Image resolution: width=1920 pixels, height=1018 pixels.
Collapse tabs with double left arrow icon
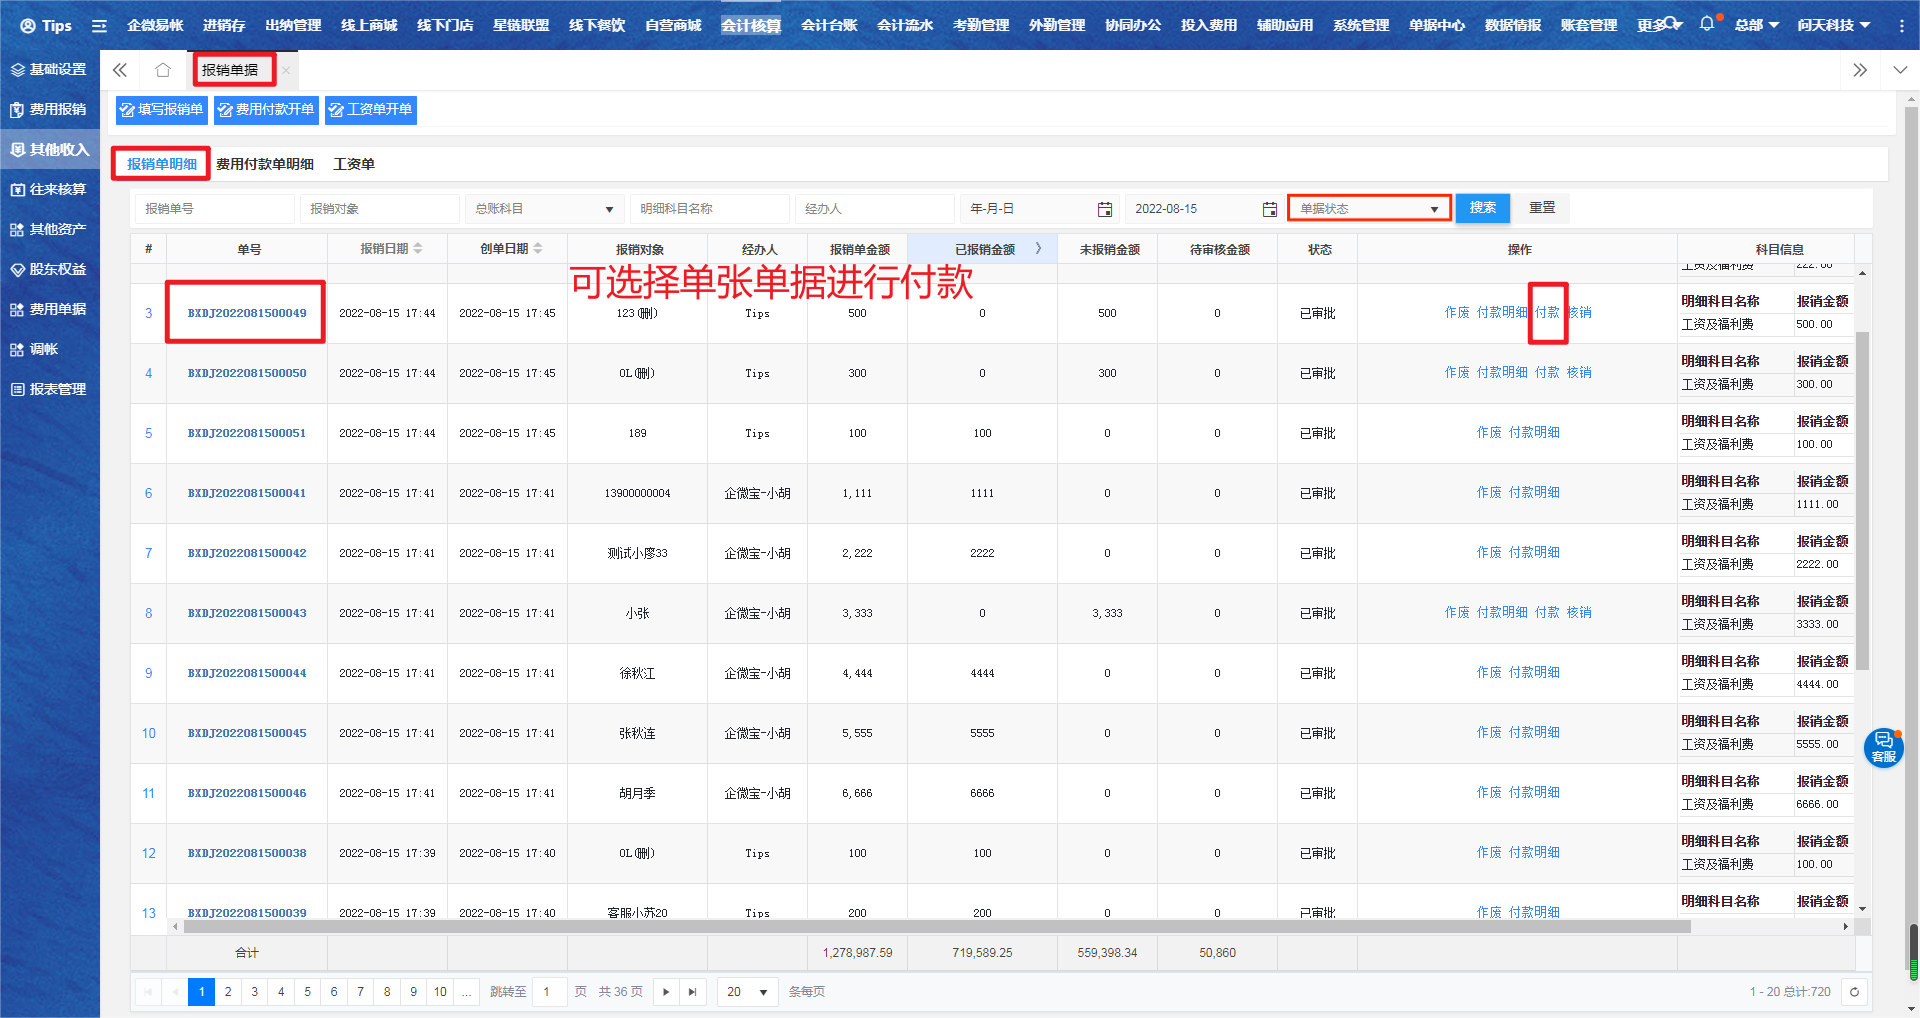[120, 70]
